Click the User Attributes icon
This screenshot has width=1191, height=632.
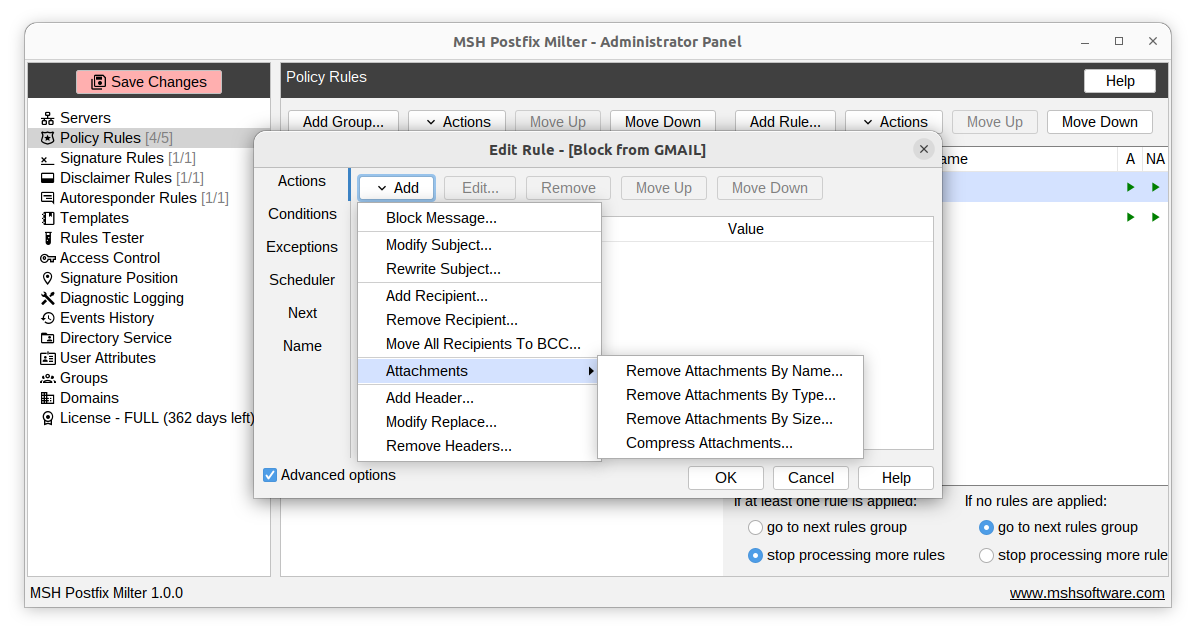point(47,358)
